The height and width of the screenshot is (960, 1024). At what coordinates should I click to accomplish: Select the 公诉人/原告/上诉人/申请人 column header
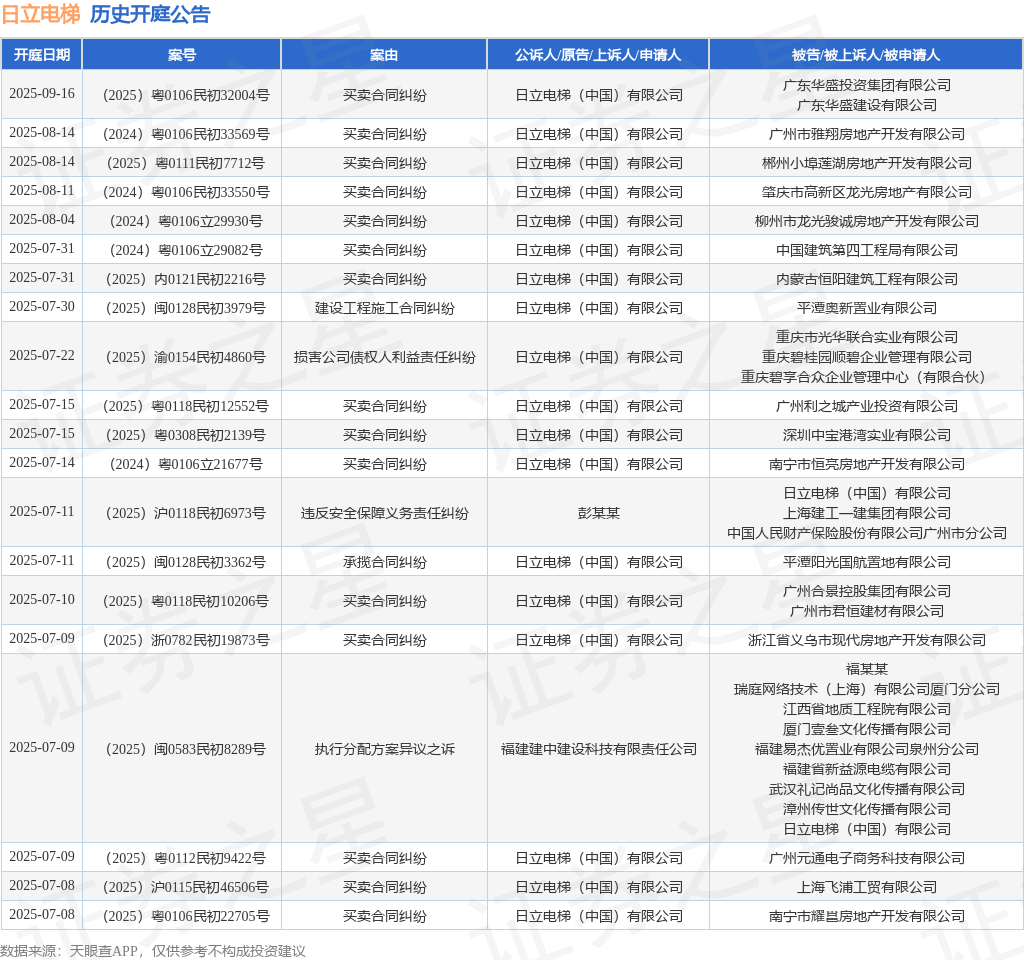598,55
